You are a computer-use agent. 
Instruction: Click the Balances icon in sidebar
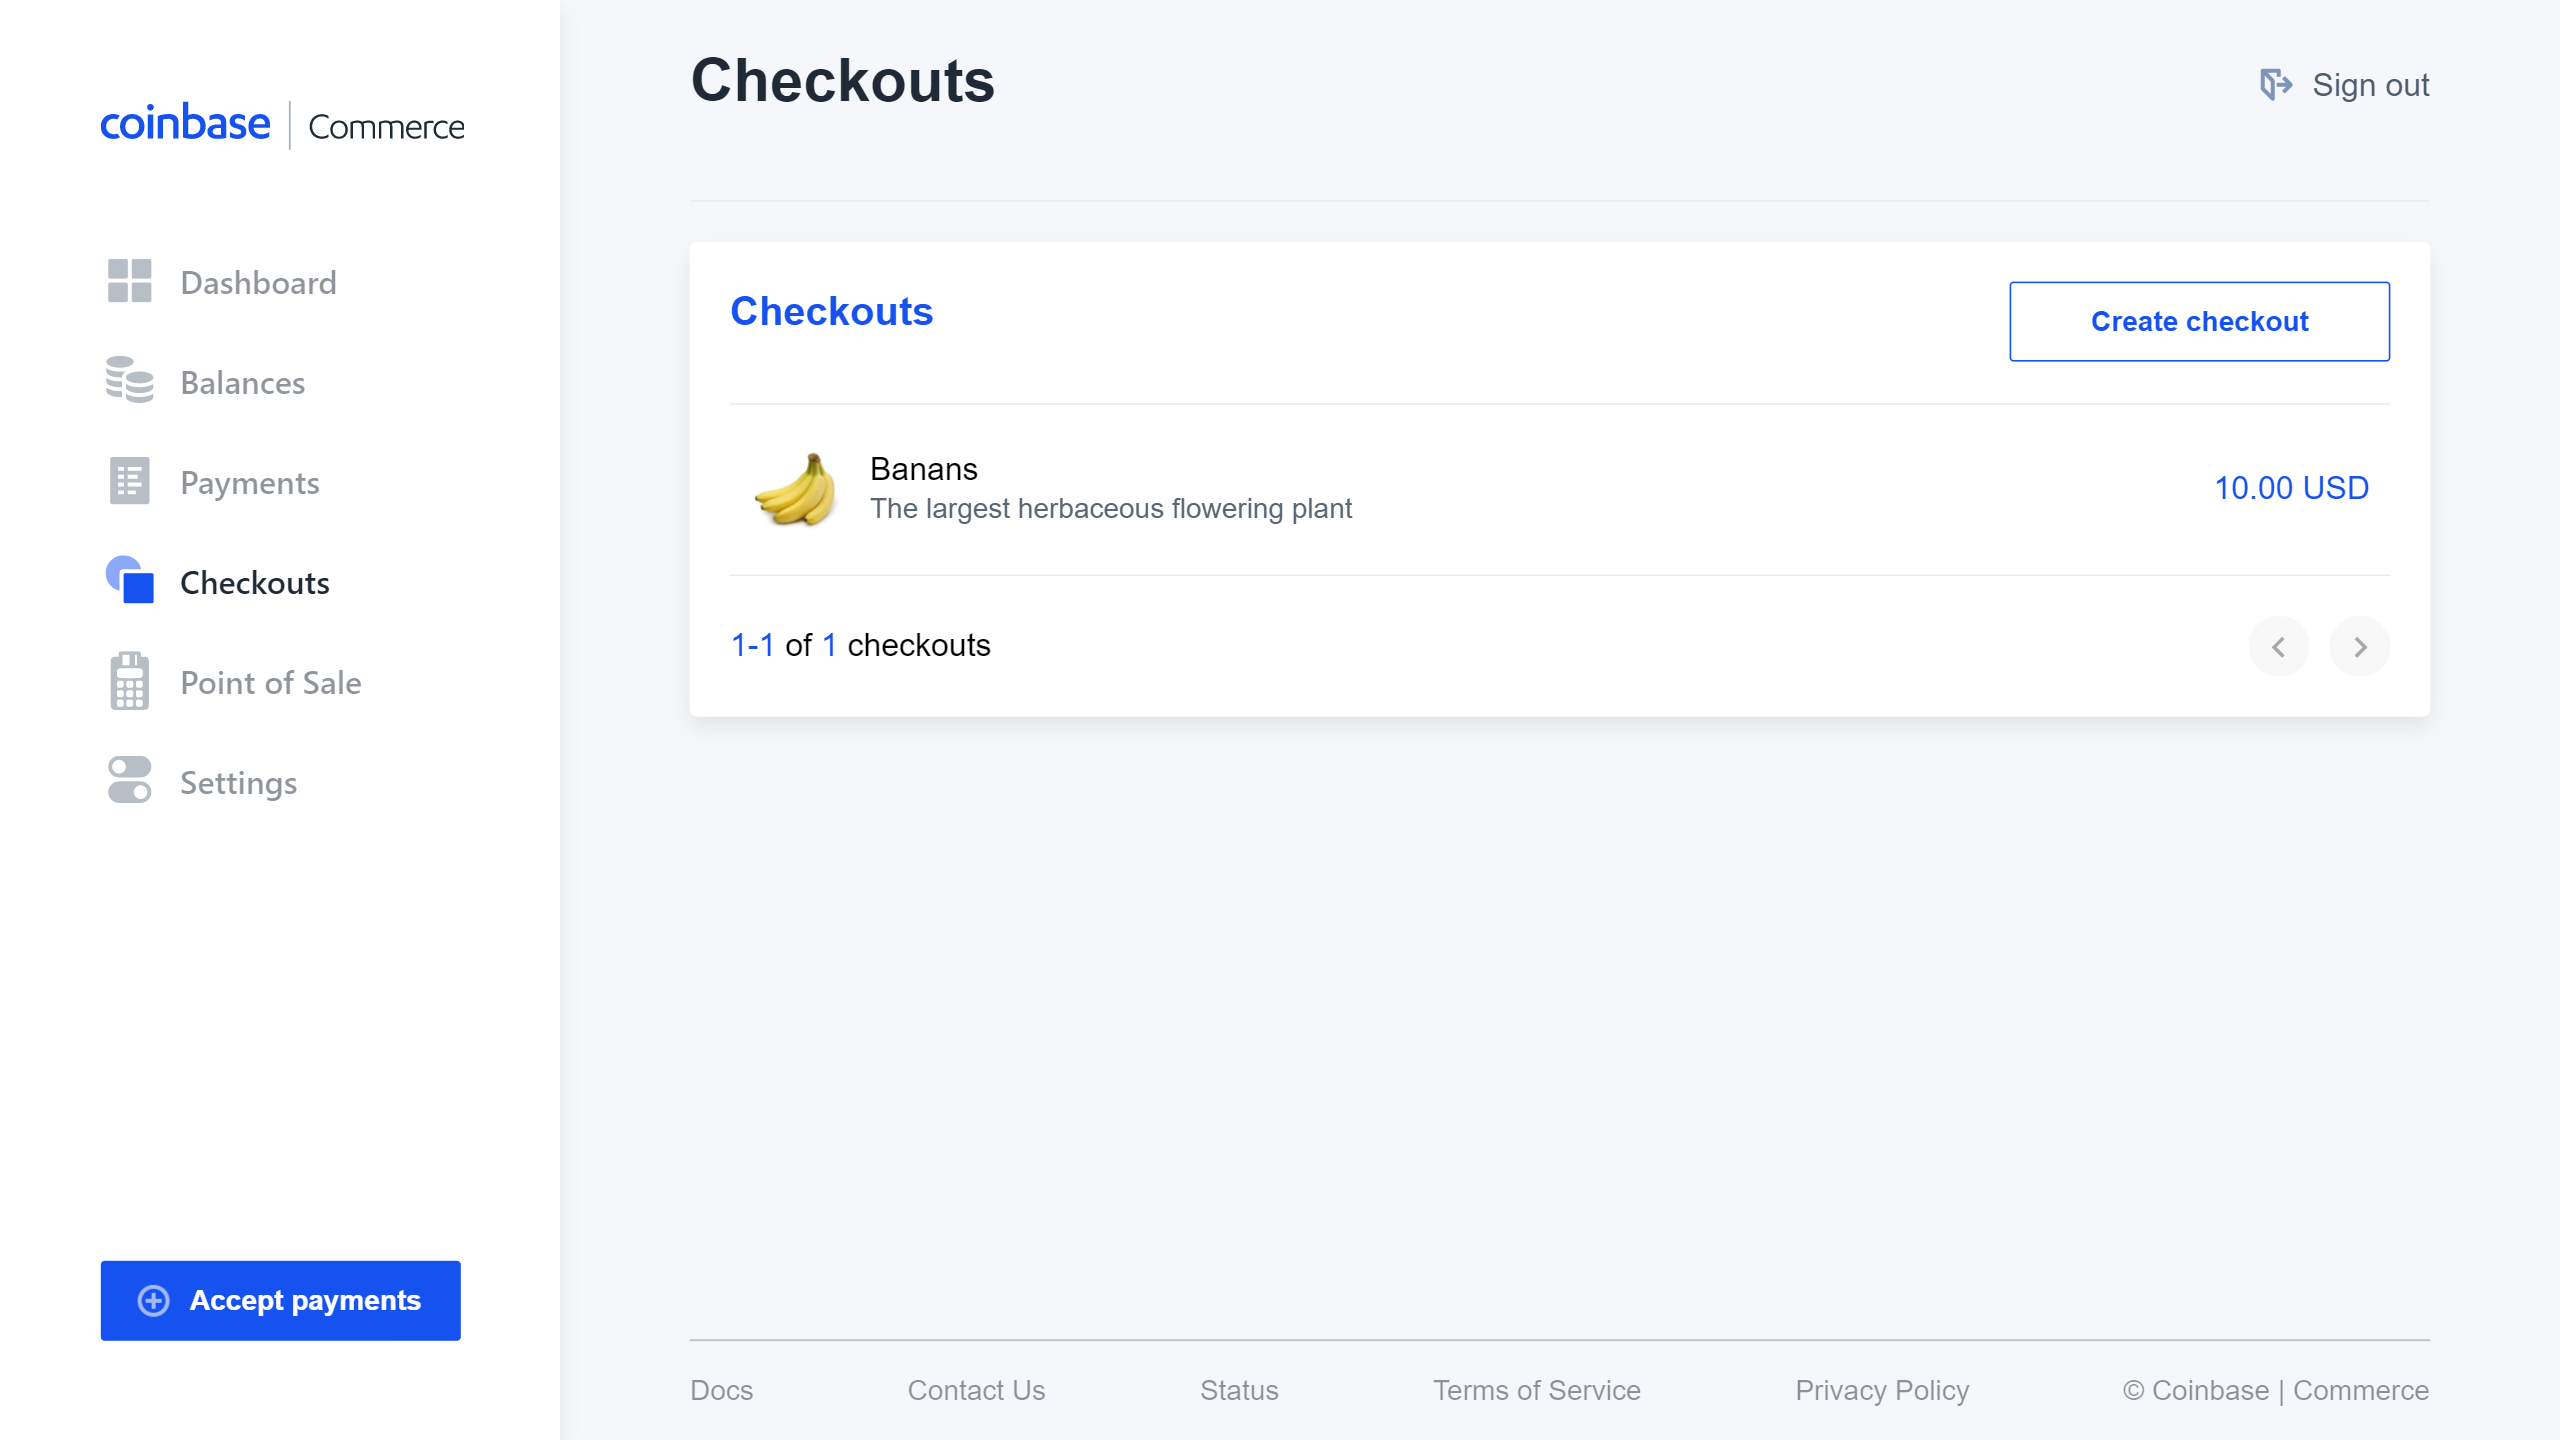point(128,382)
